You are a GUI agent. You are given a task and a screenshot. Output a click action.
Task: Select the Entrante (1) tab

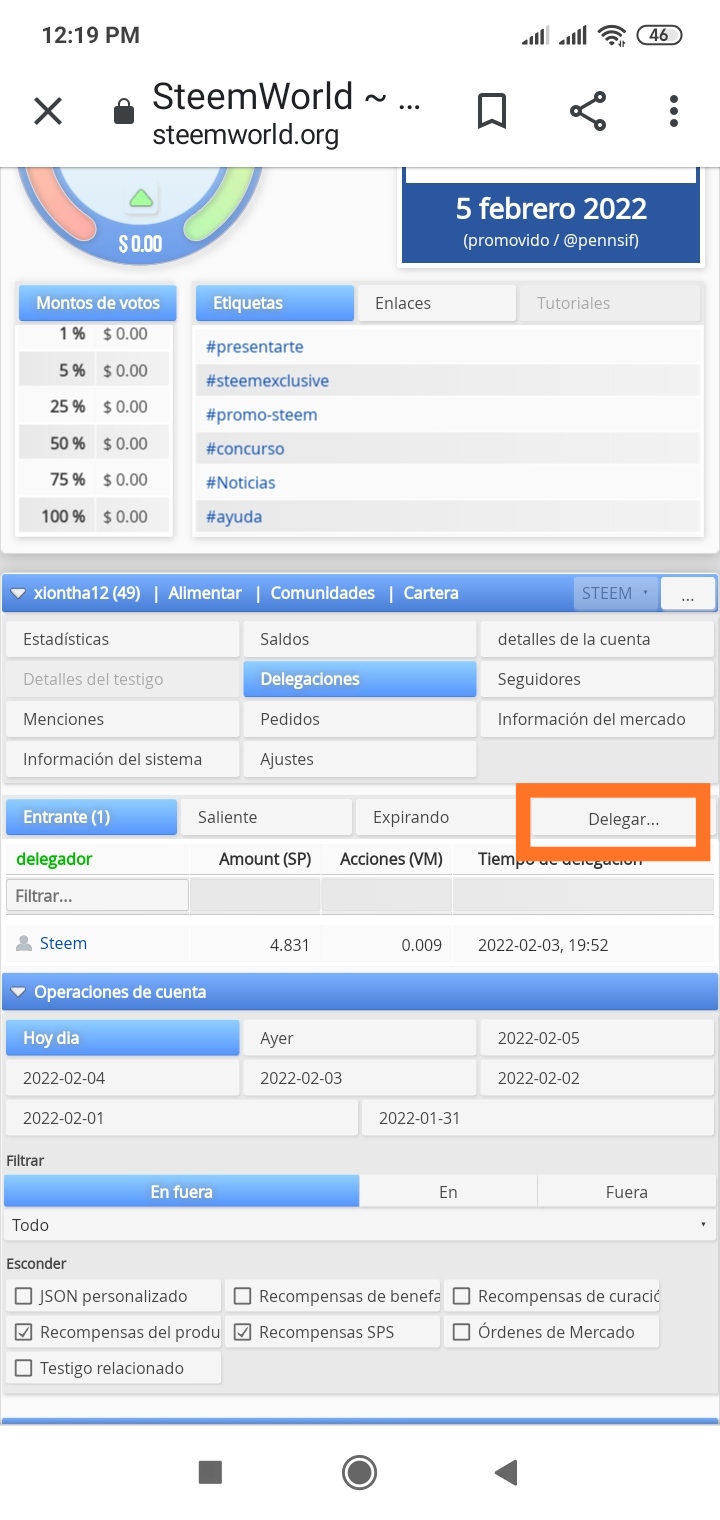point(92,817)
